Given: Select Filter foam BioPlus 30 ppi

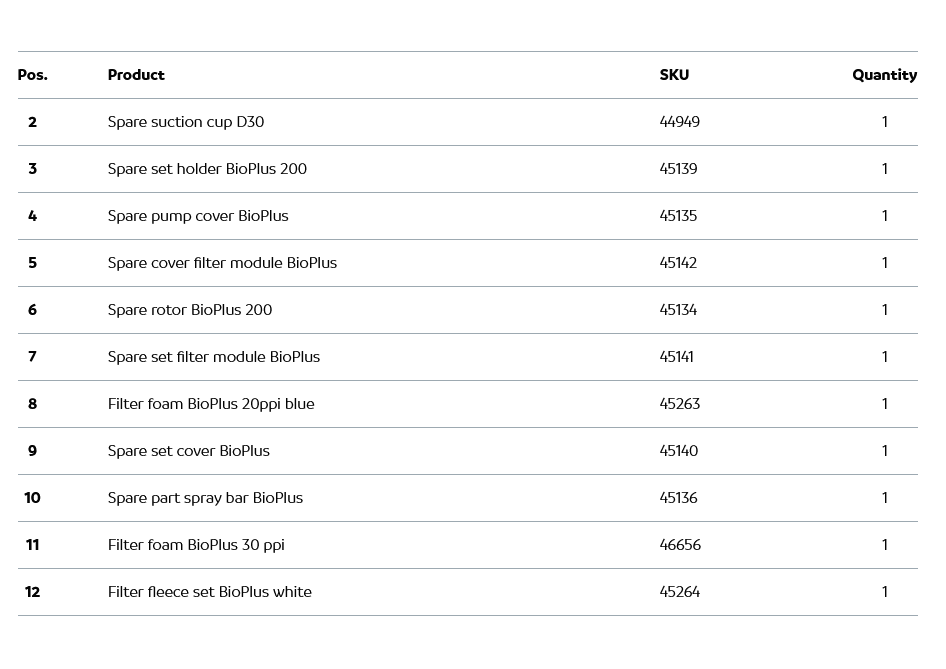Looking at the screenshot, I should point(196,545).
